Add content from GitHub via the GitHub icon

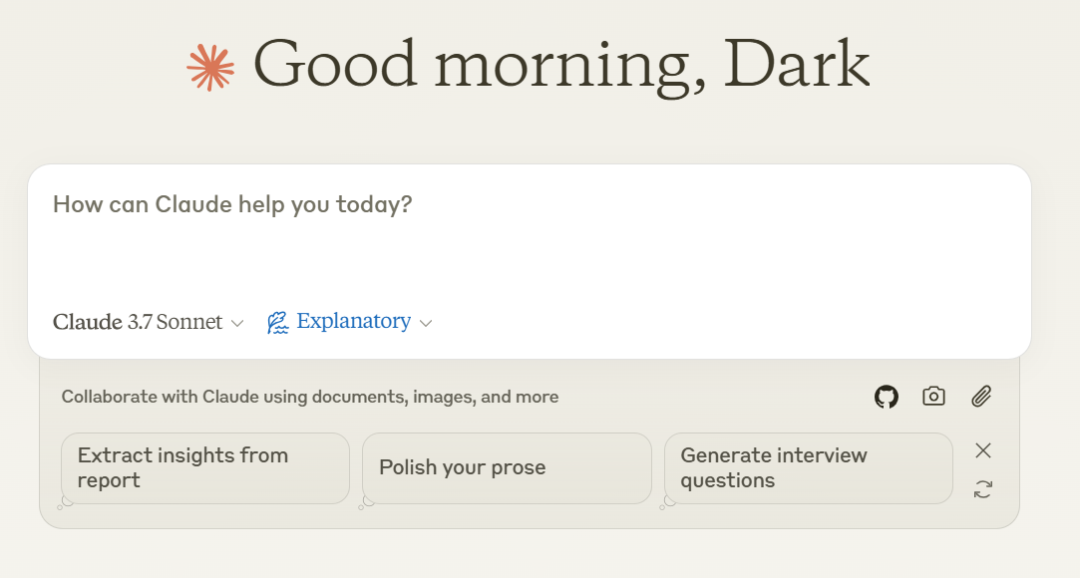tap(886, 397)
